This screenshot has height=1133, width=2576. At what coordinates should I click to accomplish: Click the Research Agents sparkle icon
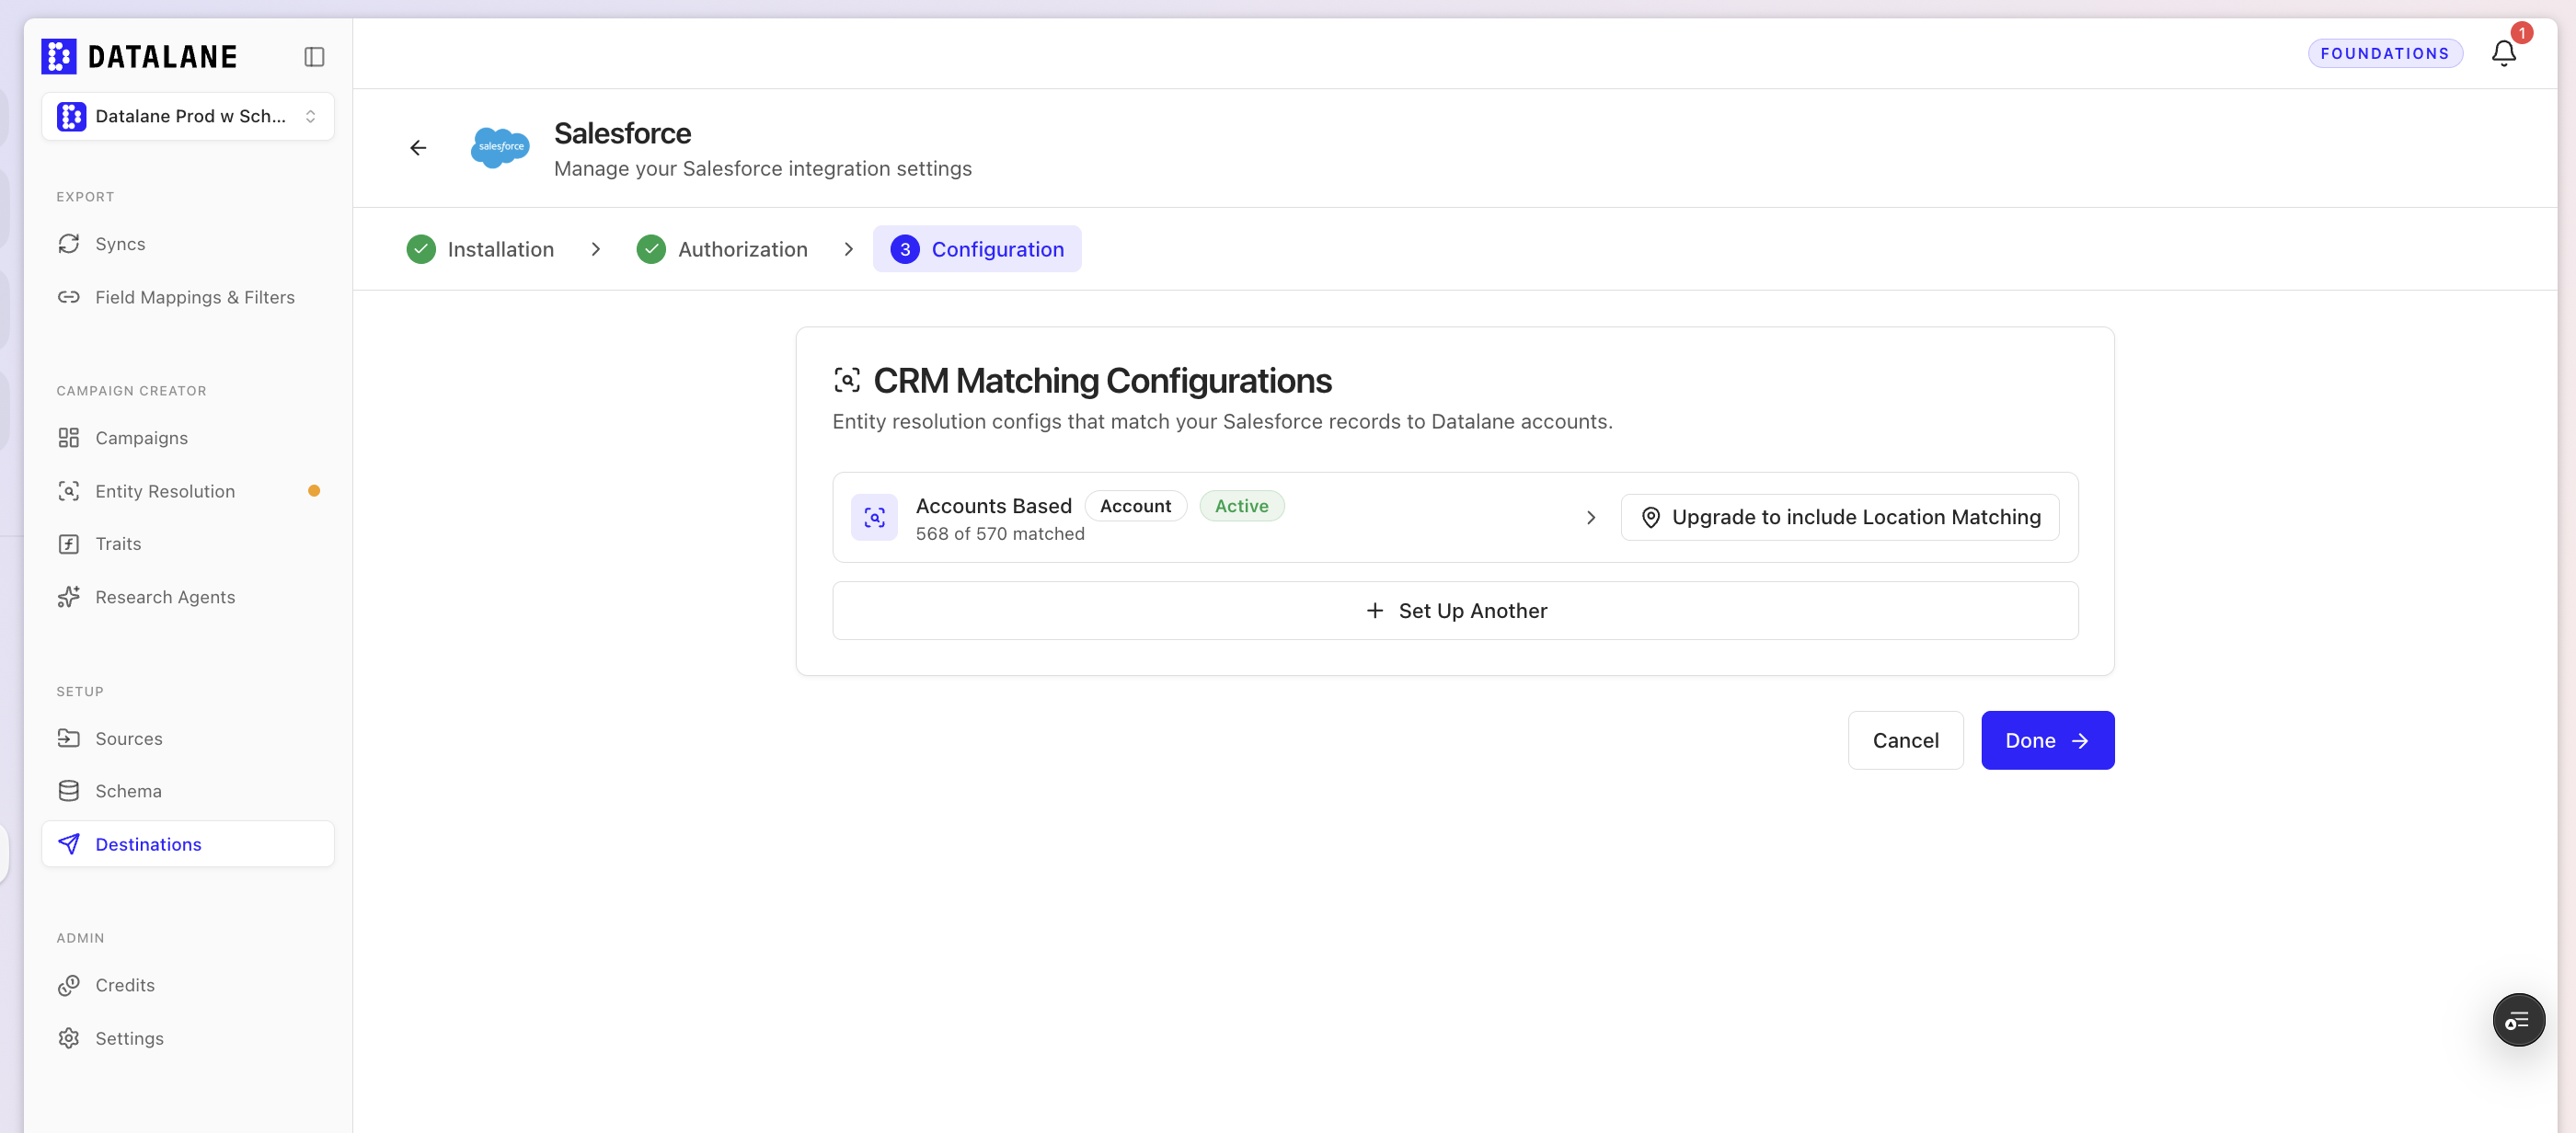tap(69, 597)
